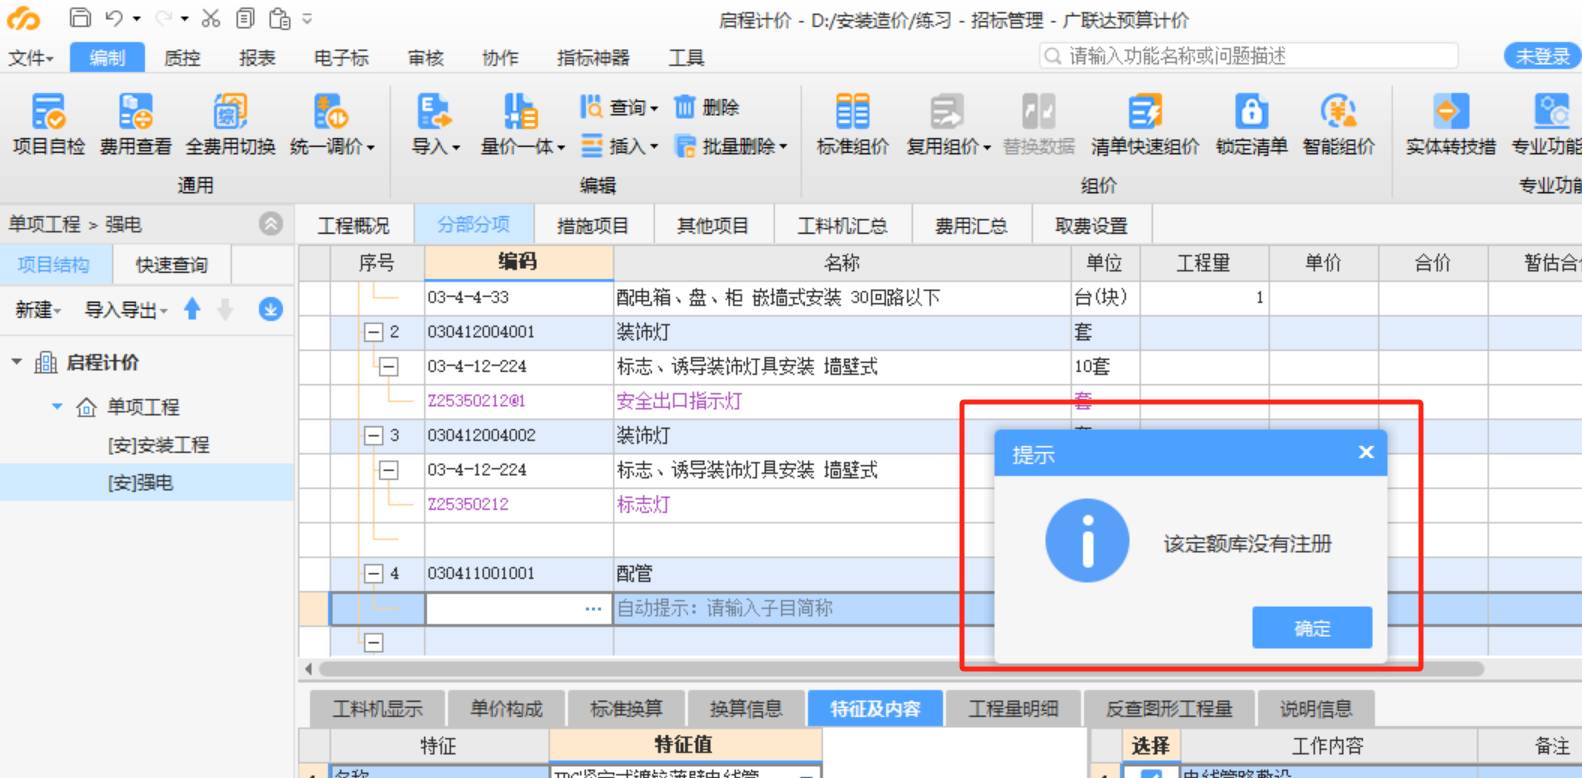
Task: Click the 查询 search tool
Action: (x=619, y=107)
